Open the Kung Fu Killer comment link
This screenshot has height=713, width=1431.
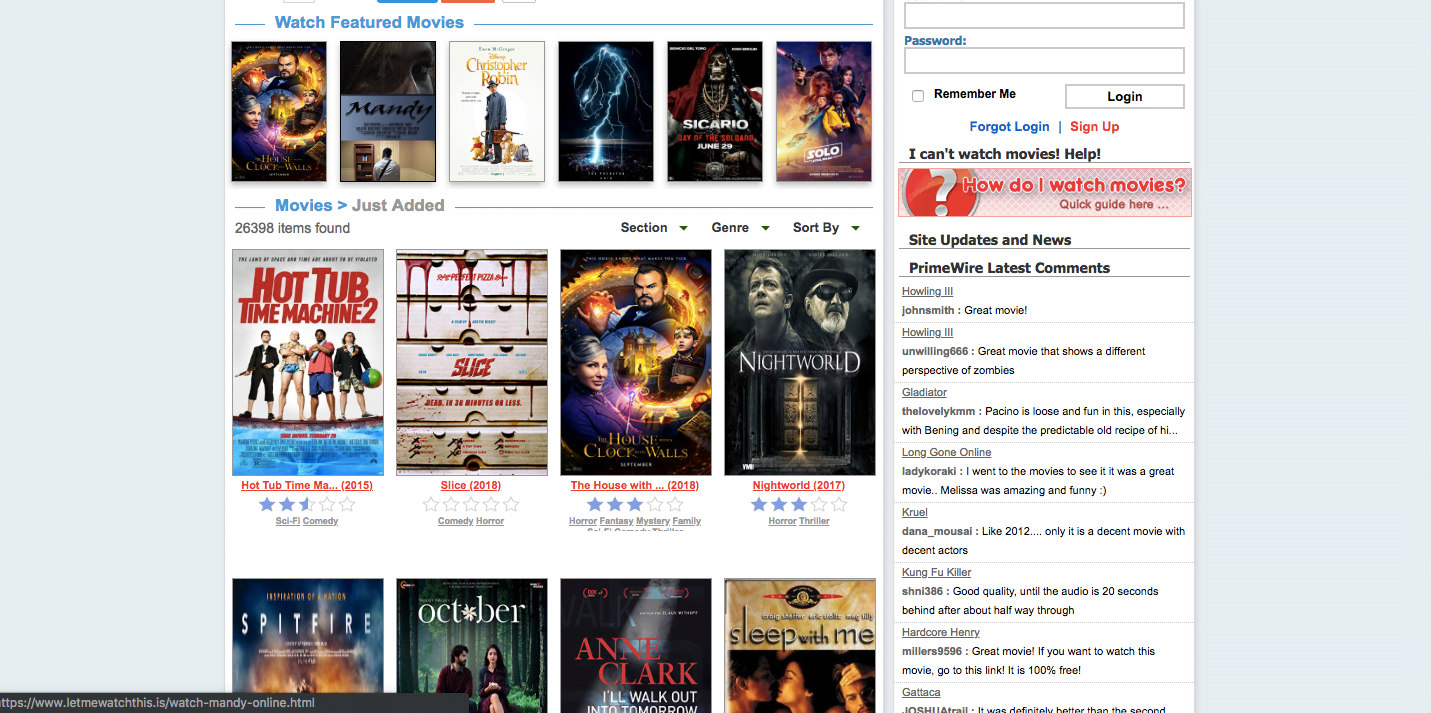936,572
